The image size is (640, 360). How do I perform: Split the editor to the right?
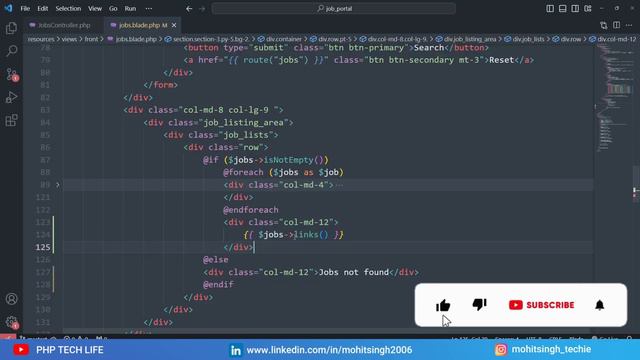tap(616, 25)
